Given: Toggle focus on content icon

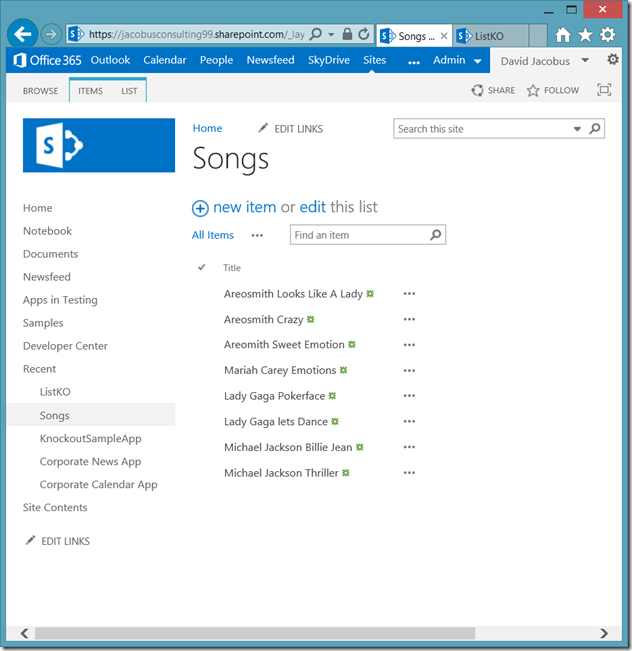Looking at the screenshot, I should coord(604,90).
